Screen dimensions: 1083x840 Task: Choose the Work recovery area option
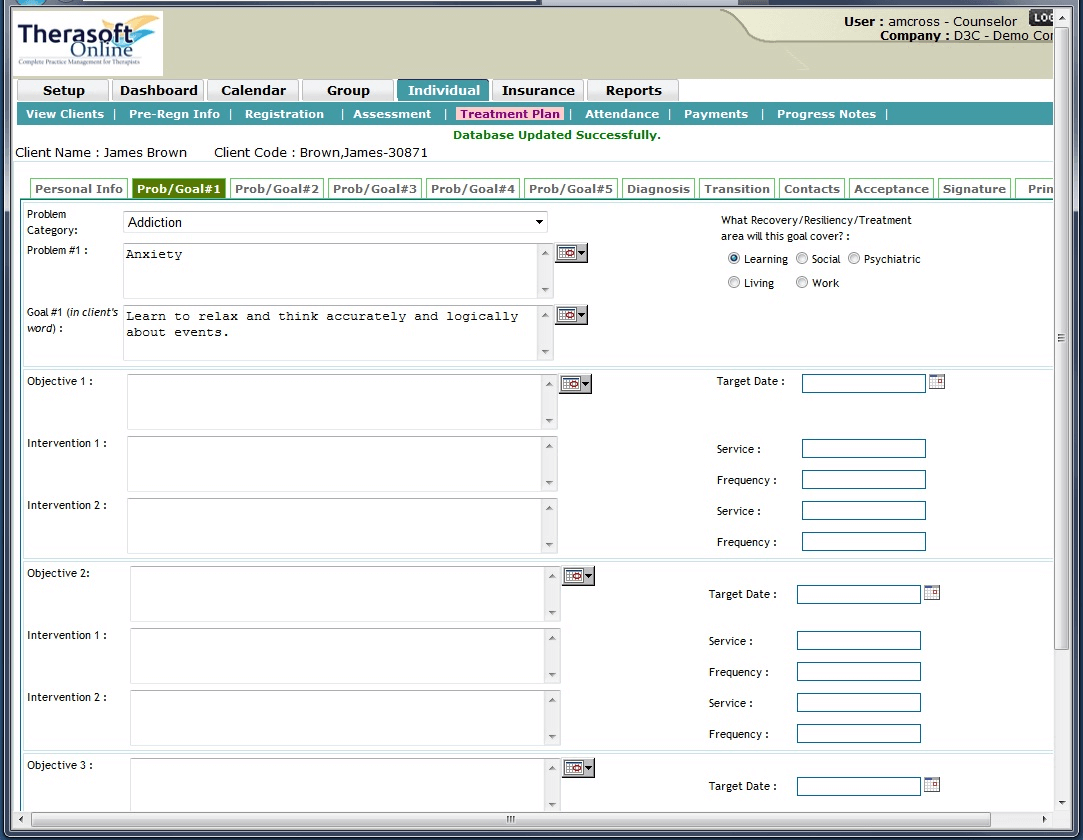pyautogui.click(x=801, y=282)
